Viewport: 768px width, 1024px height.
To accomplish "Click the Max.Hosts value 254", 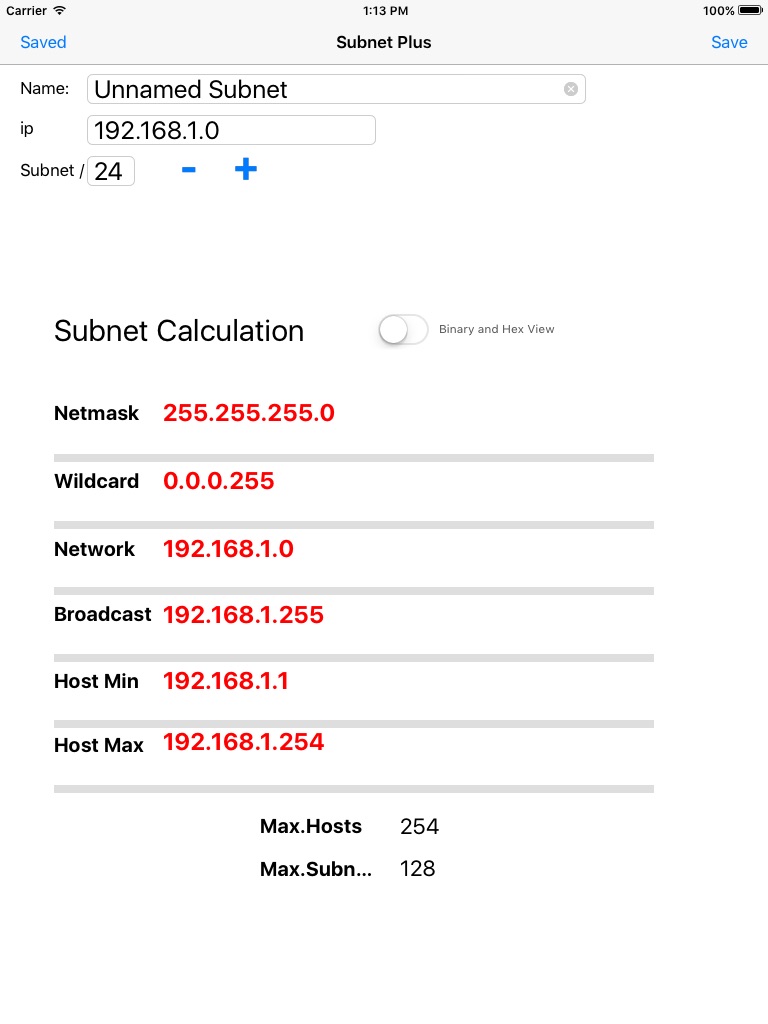I will (419, 826).
